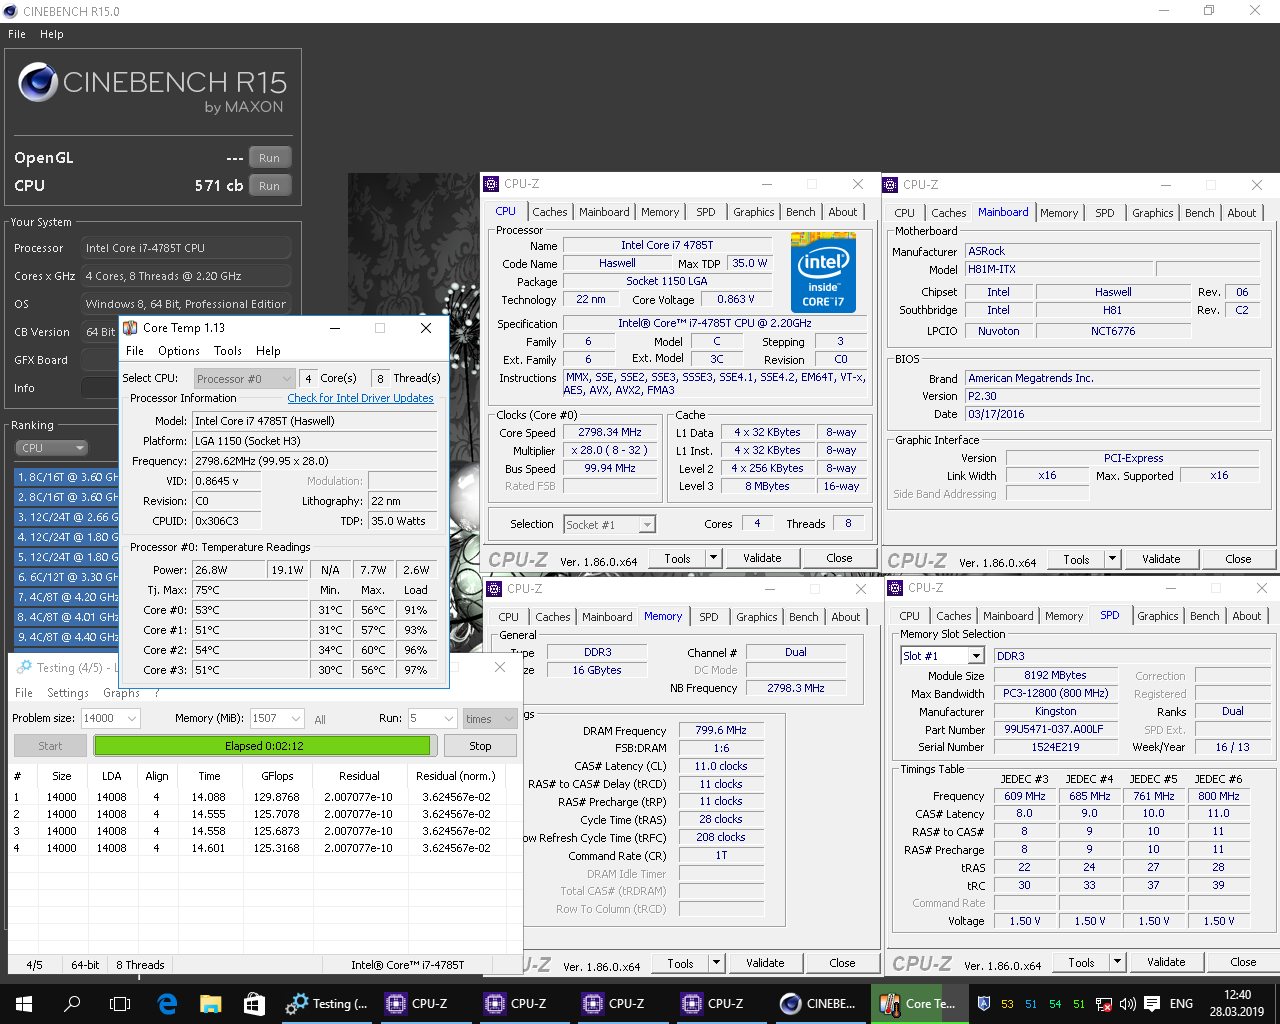The image size is (1280, 1024).
Task: Click Tools dropdown arrow in CPU-Z SPD window
Action: tap(1117, 963)
